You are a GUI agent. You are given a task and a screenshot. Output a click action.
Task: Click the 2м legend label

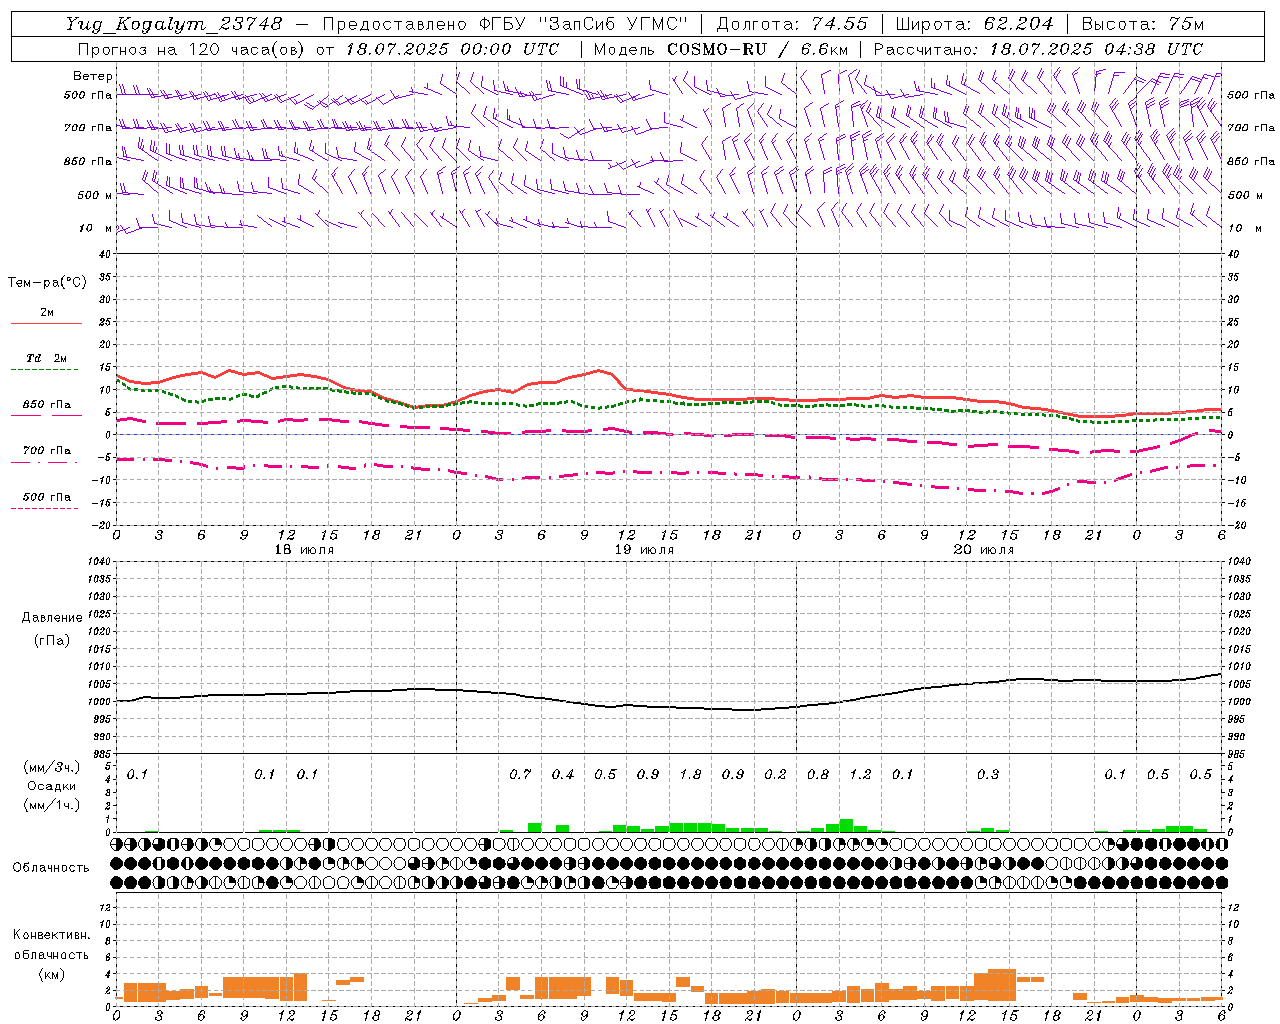(x=47, y=312)
